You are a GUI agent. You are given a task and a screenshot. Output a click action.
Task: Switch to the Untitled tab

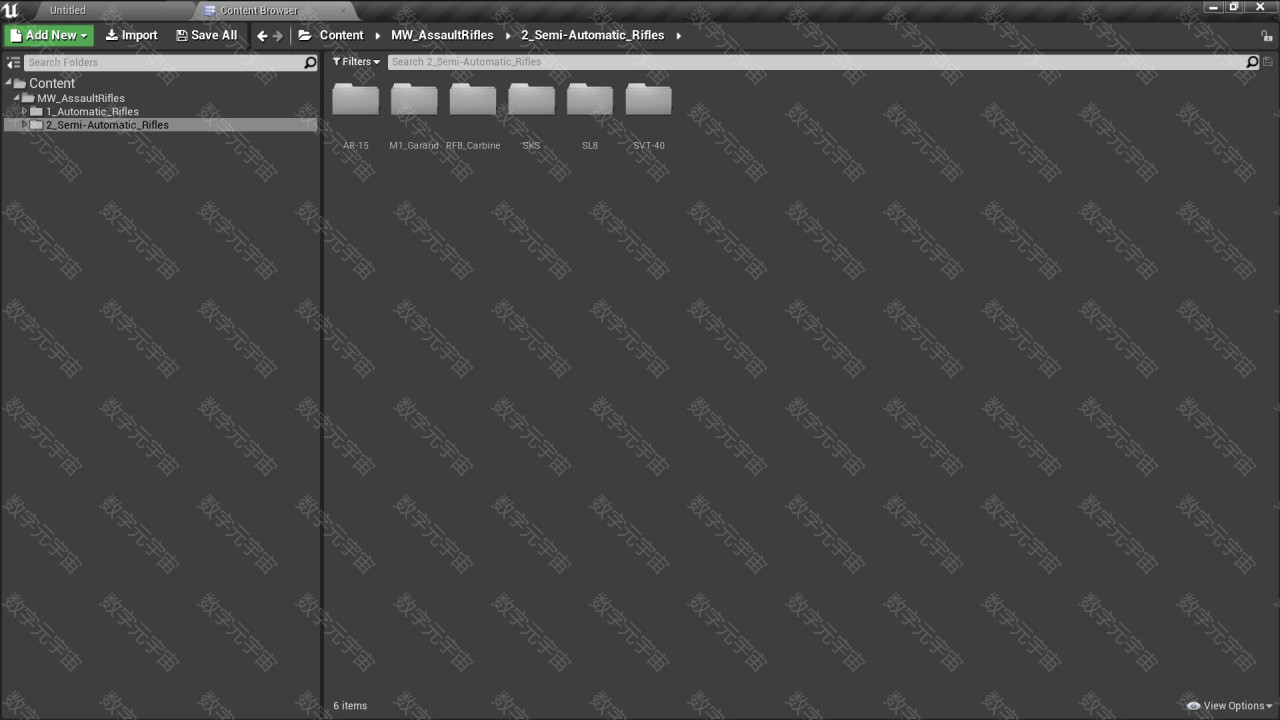click(68, 10)
